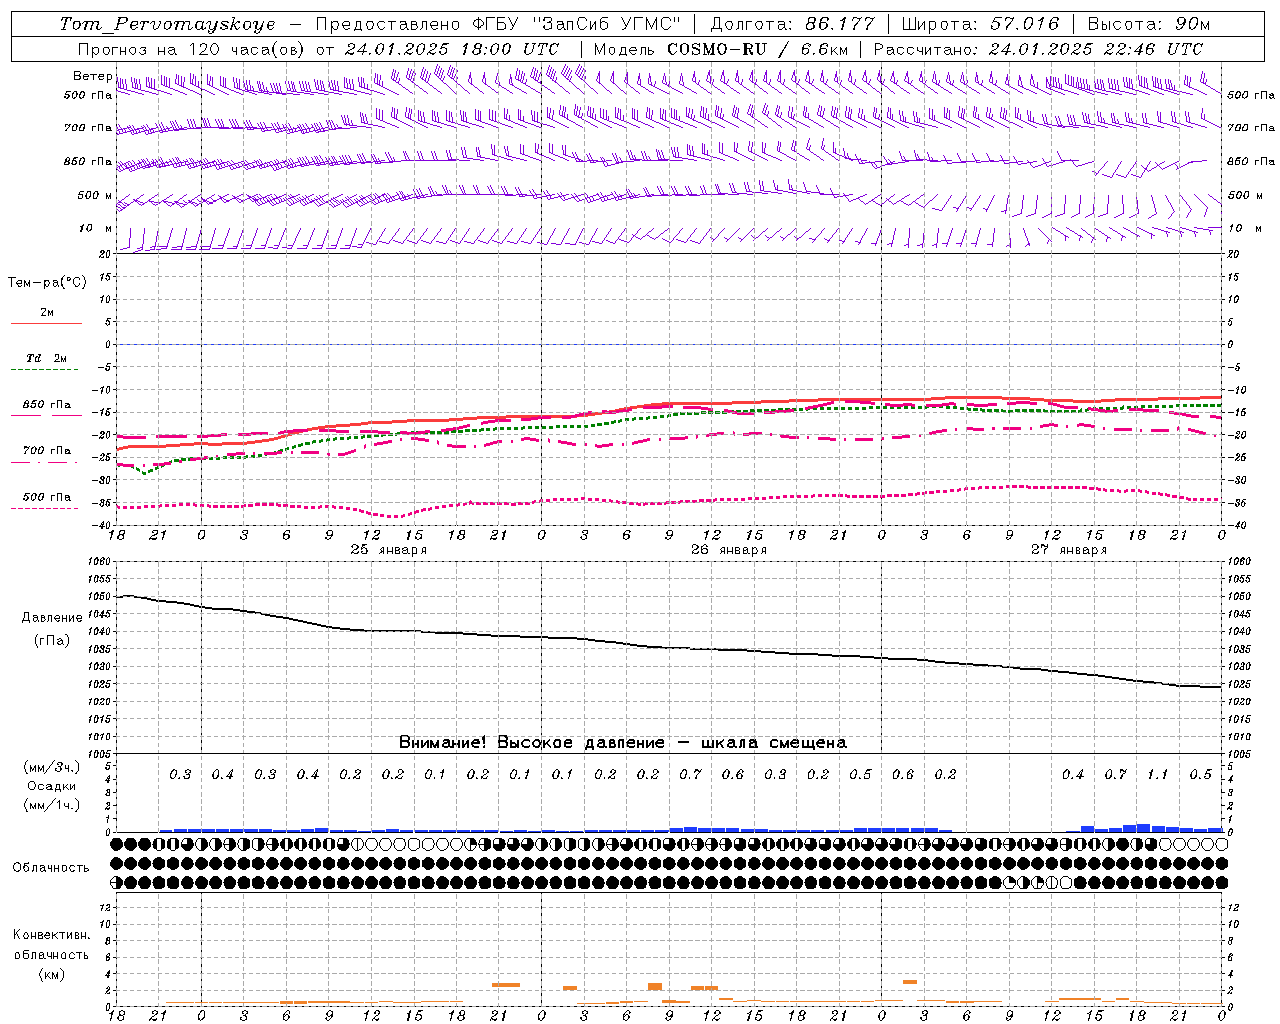This screenshot has width=1280, height=1024.
Task: Click the station name Tom_Pervomayskoye in the header
Action: [x=167, y=24]
